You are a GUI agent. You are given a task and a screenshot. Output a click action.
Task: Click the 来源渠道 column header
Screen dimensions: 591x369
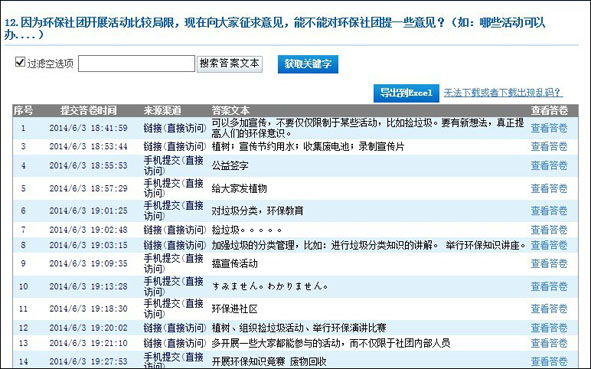click(x=162, y=110)
